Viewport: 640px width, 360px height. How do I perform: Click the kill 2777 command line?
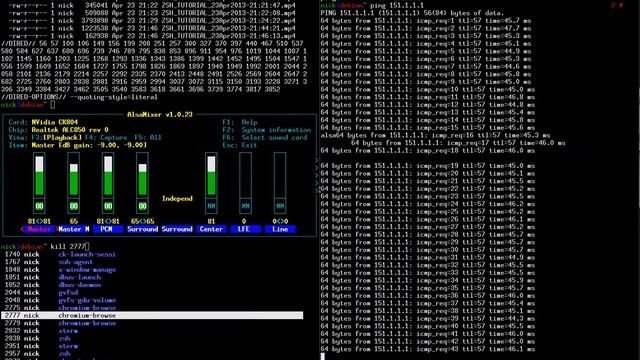(45, 247)
